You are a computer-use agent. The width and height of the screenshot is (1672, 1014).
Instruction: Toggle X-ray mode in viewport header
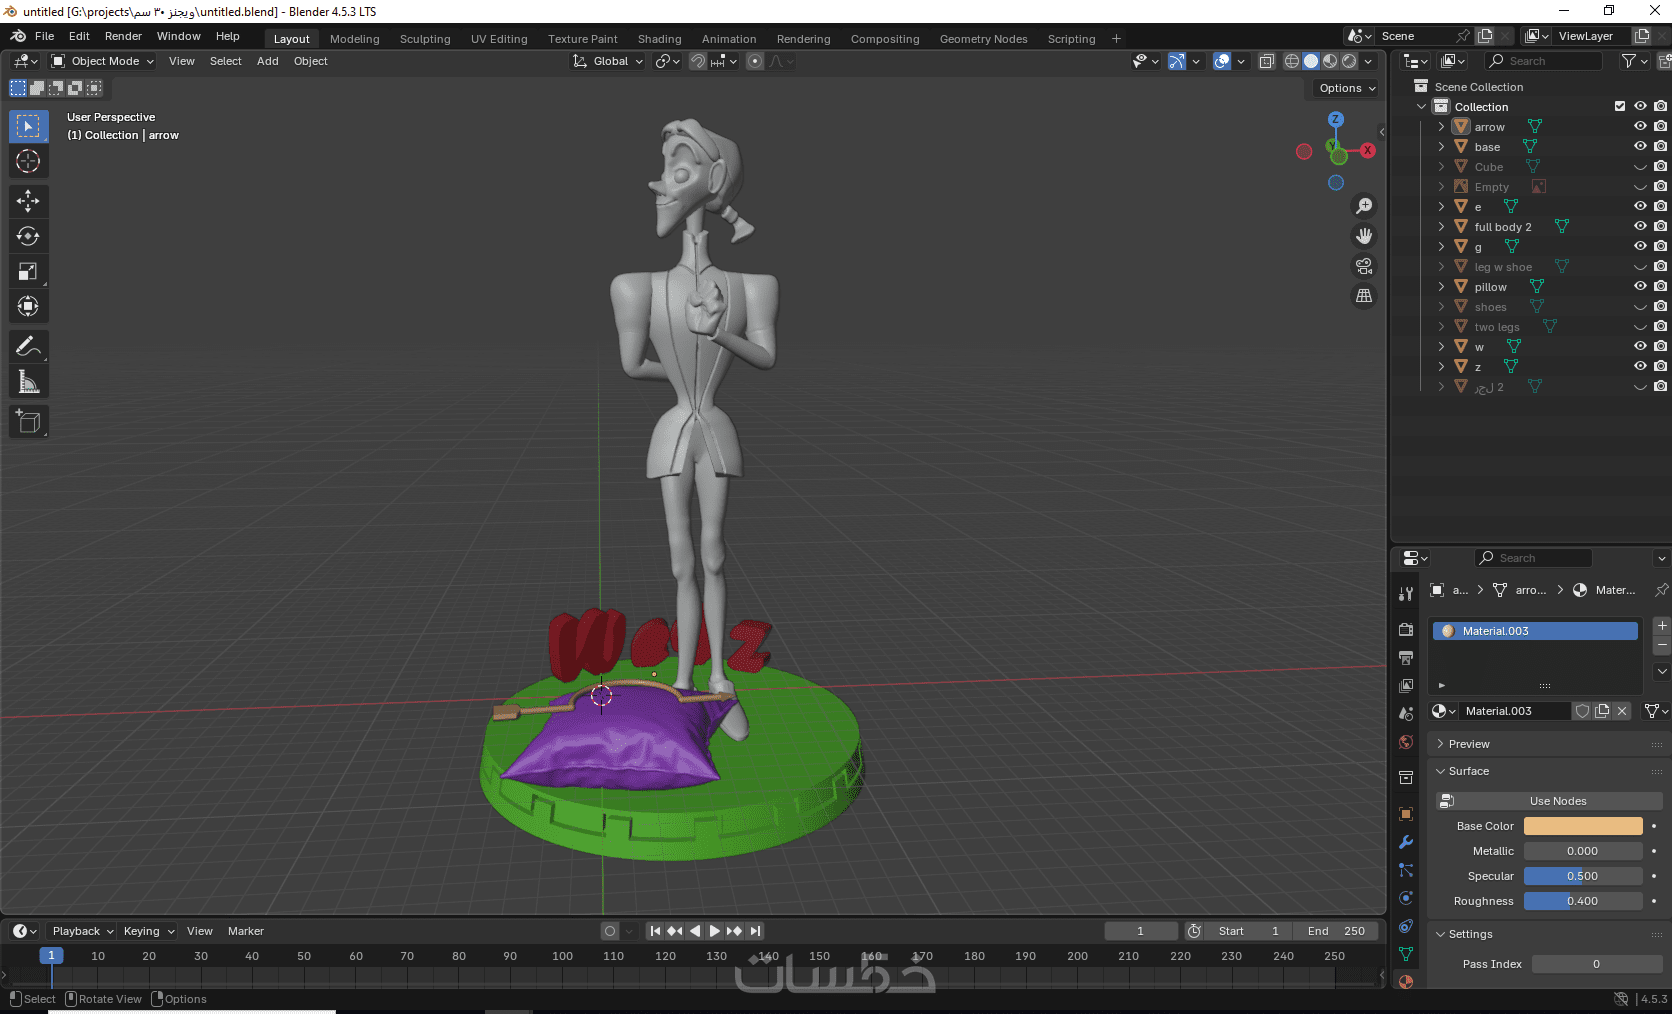1267,61
